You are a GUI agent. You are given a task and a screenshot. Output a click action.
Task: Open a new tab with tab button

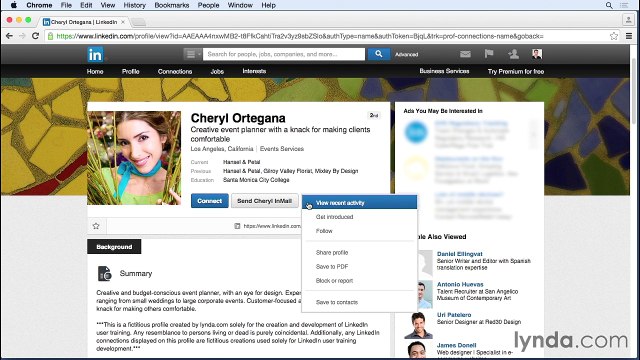click(x=138, y=22)
